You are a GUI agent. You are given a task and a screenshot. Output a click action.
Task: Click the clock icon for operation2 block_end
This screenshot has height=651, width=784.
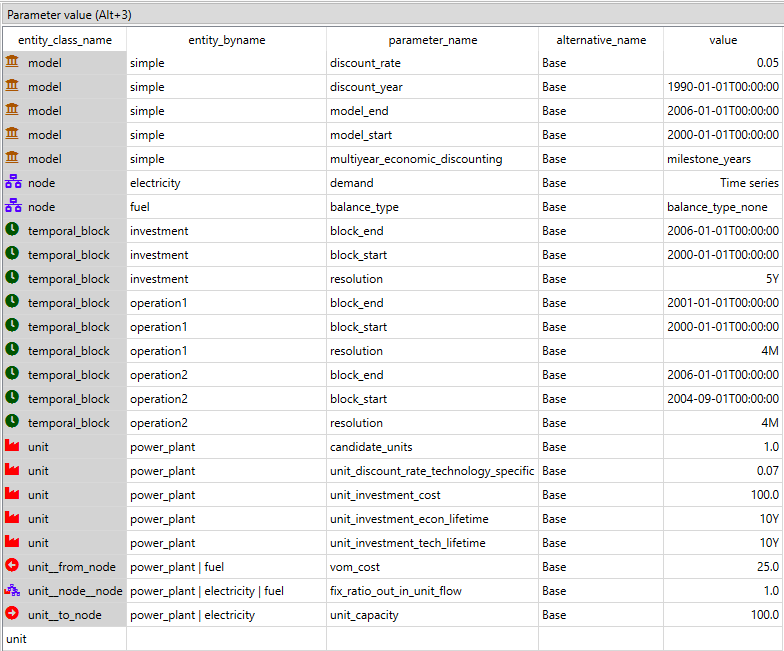pyautogui.click(x=12, y=374)
